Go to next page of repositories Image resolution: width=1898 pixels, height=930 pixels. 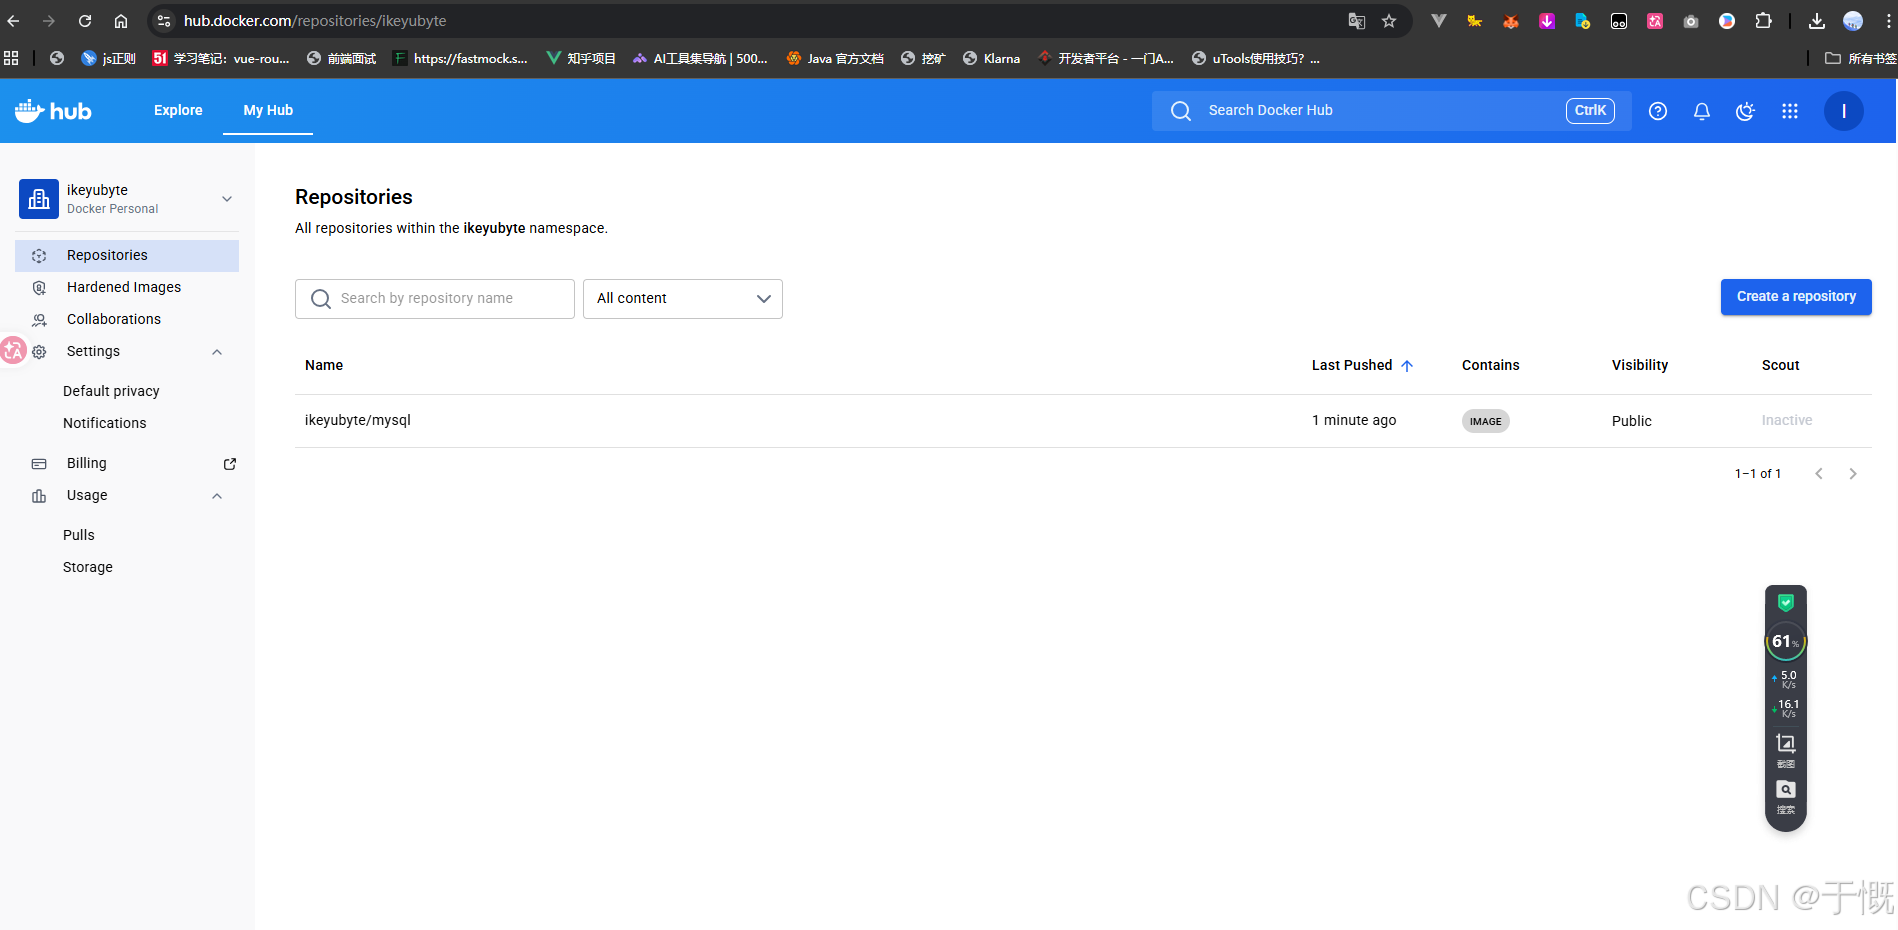click(x=1853, y=474)
